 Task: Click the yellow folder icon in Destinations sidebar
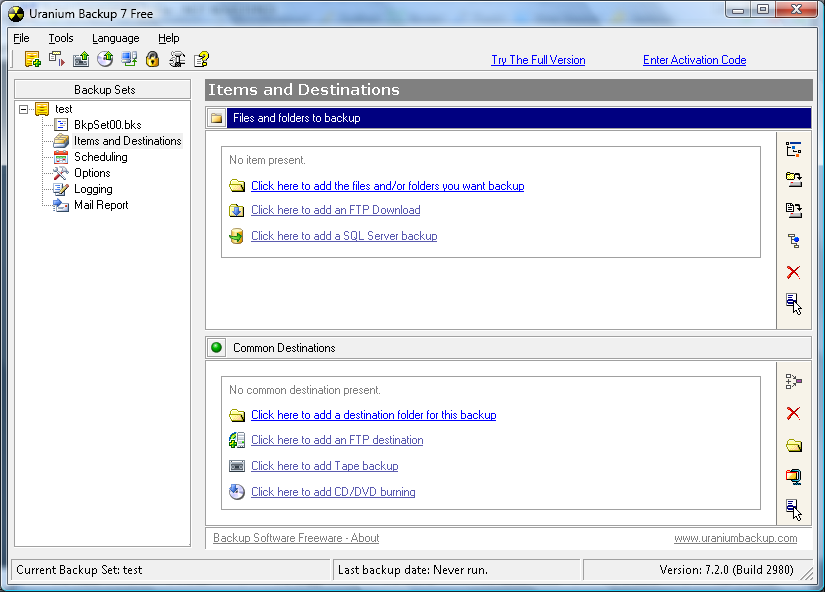click(x=794, y=446)
